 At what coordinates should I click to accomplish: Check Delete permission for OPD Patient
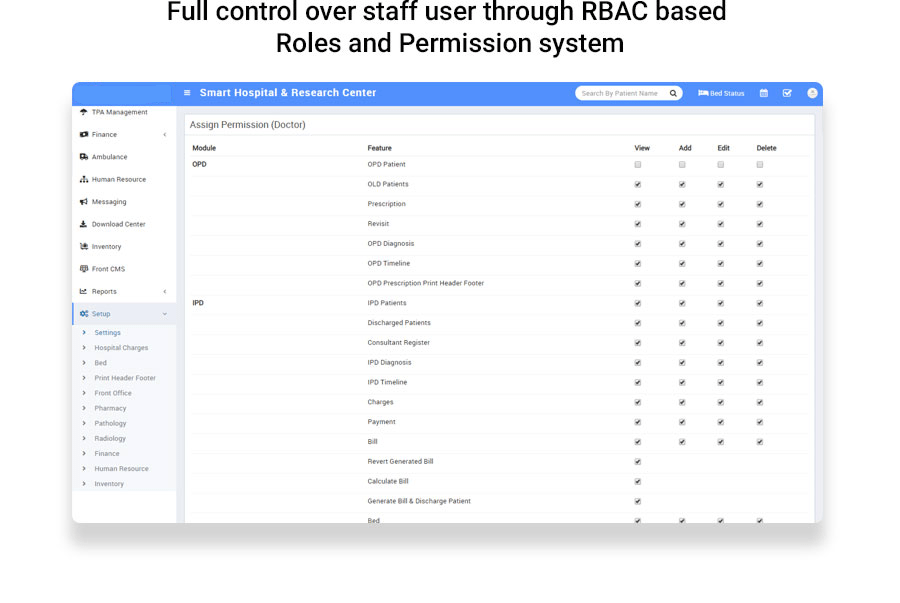(x=760, y=164)
